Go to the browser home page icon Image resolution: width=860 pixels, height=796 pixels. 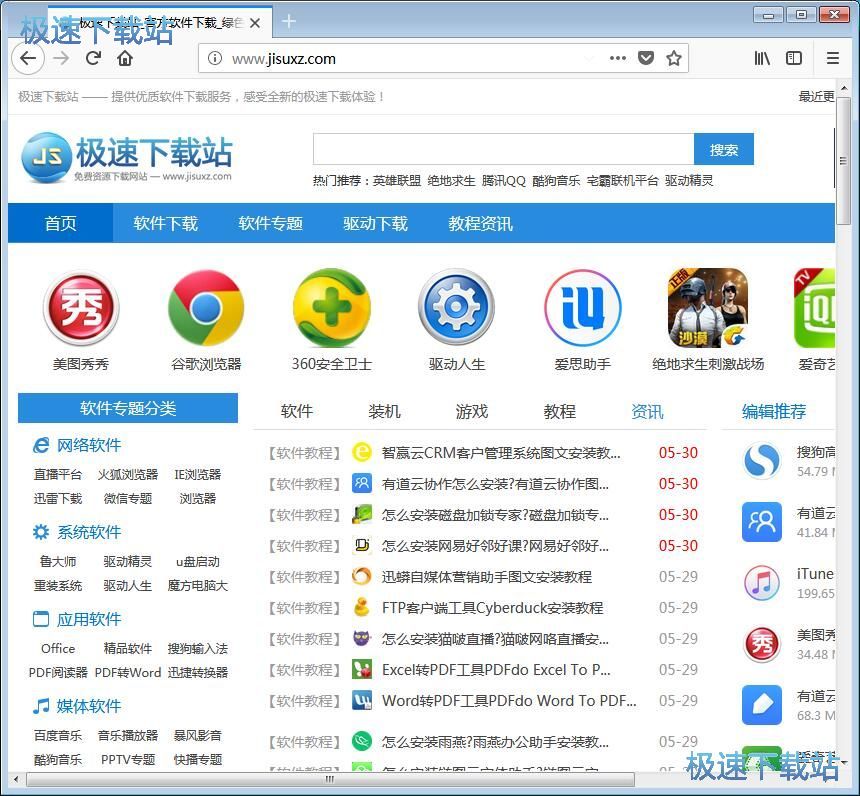[125, 58]
